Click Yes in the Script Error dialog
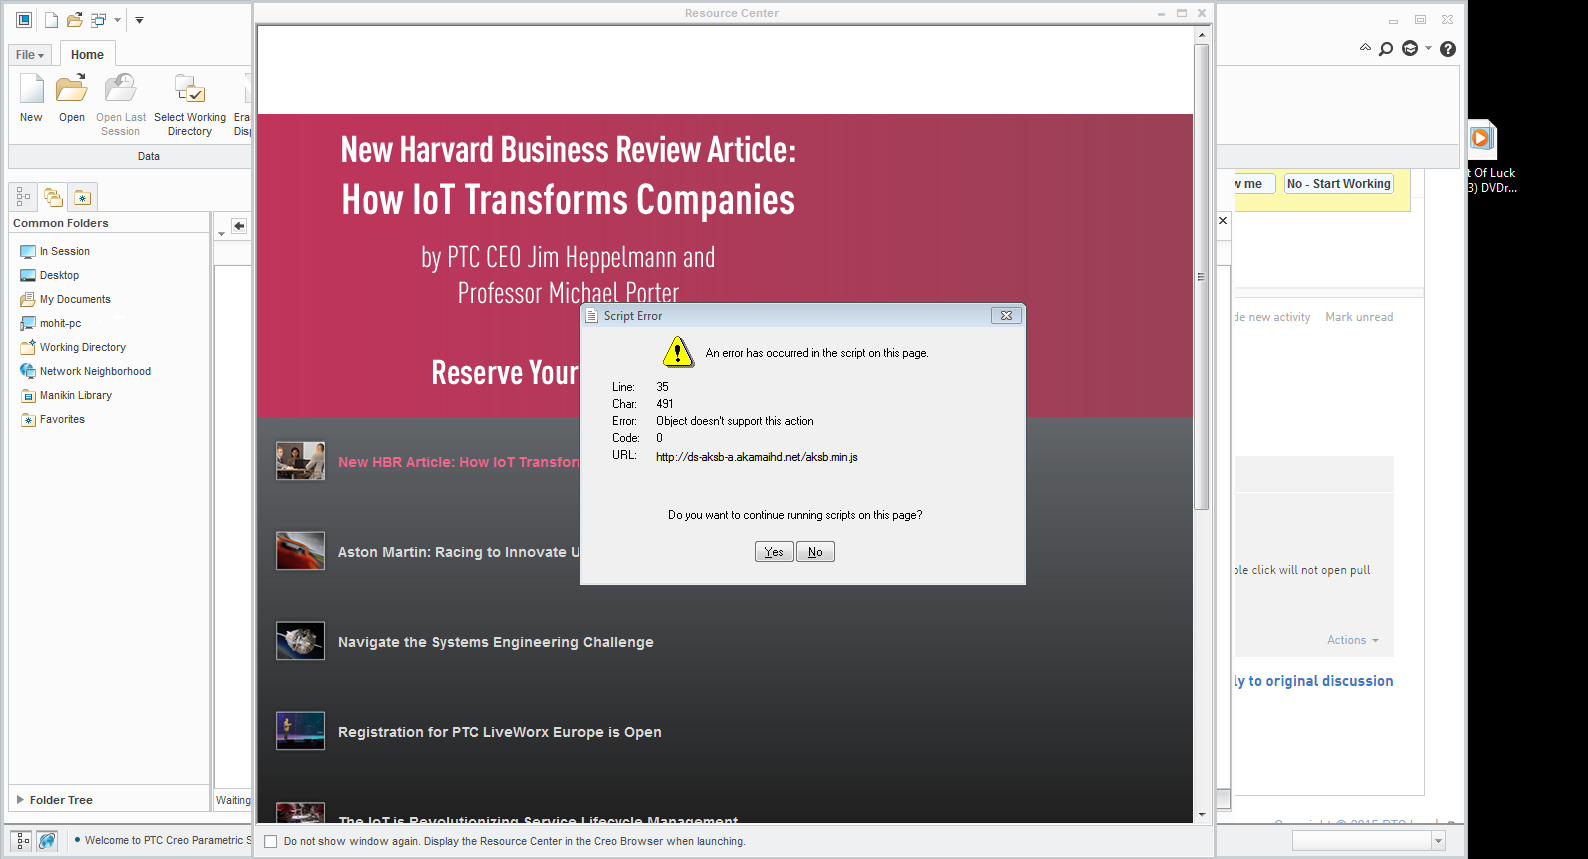Screen dimensions: 1588x859 (x=774, y=552)
